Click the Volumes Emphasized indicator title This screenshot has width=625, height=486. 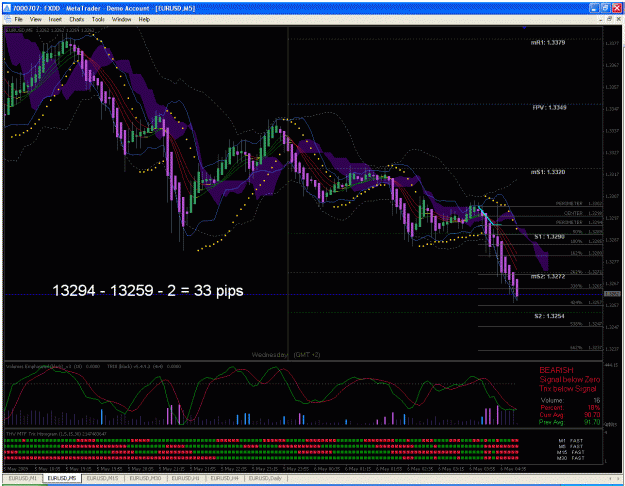point(53,366)
